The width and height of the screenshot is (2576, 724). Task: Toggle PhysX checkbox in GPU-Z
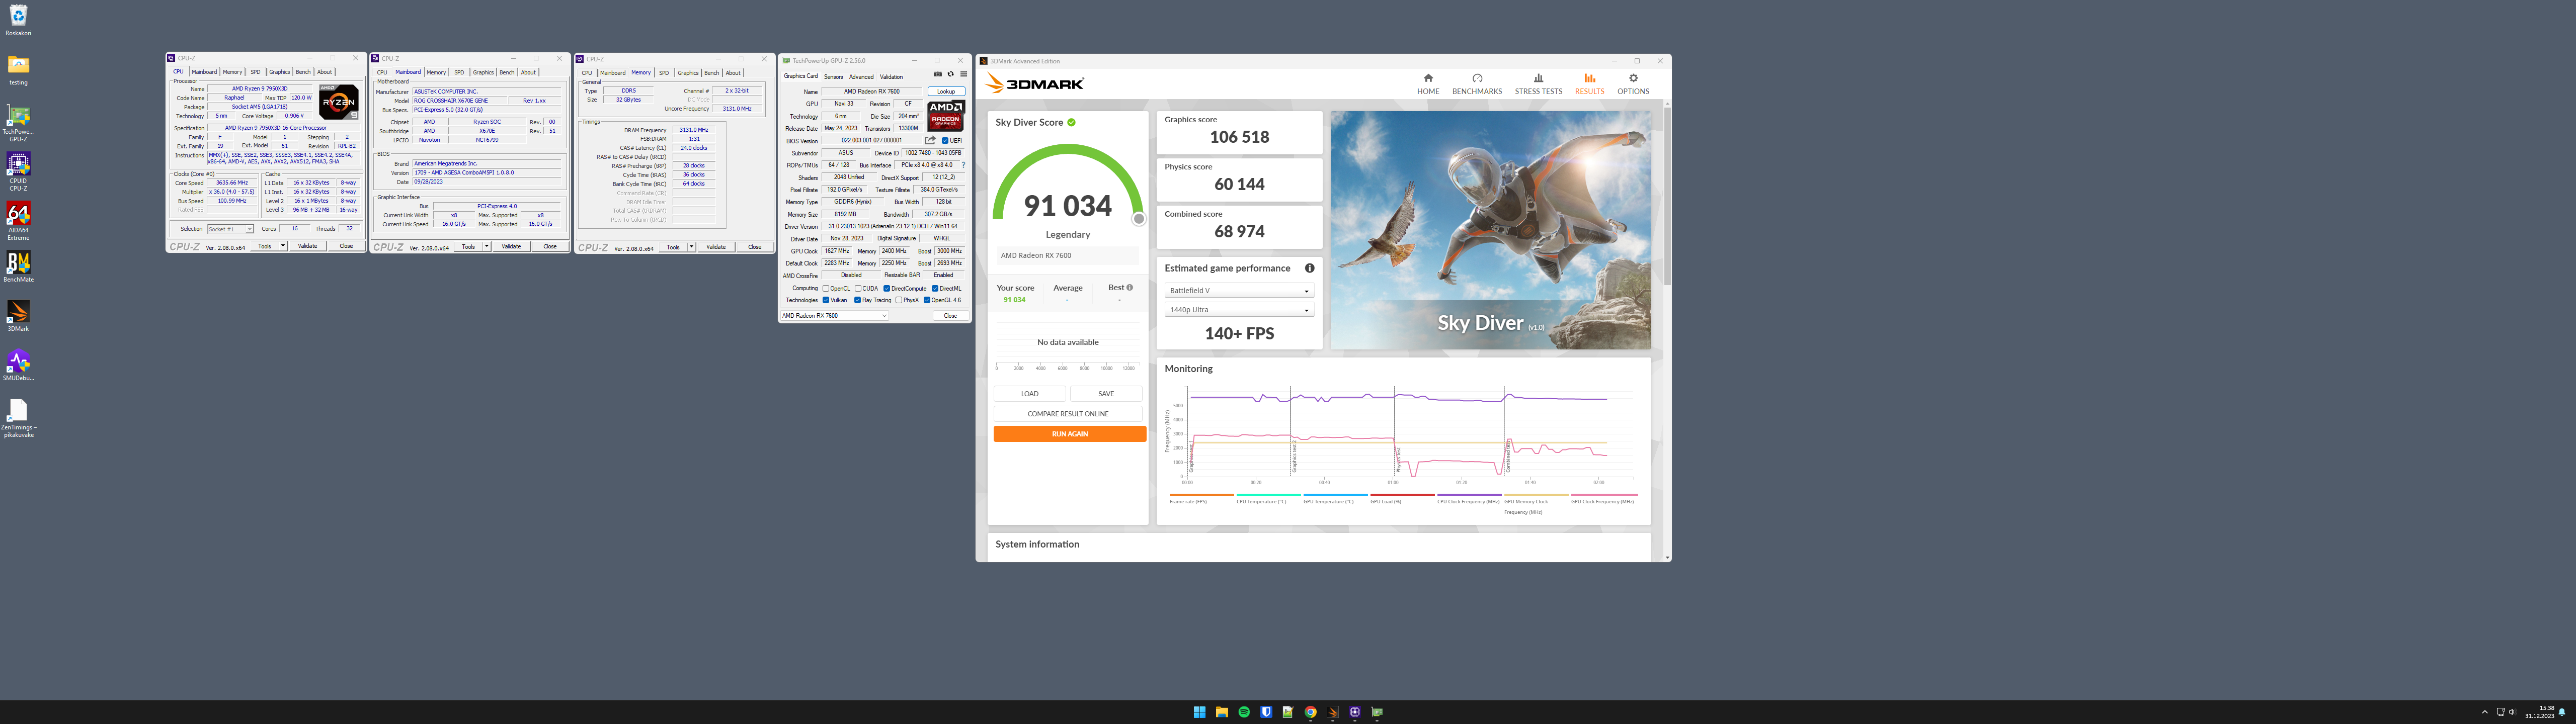coord(899,300)
